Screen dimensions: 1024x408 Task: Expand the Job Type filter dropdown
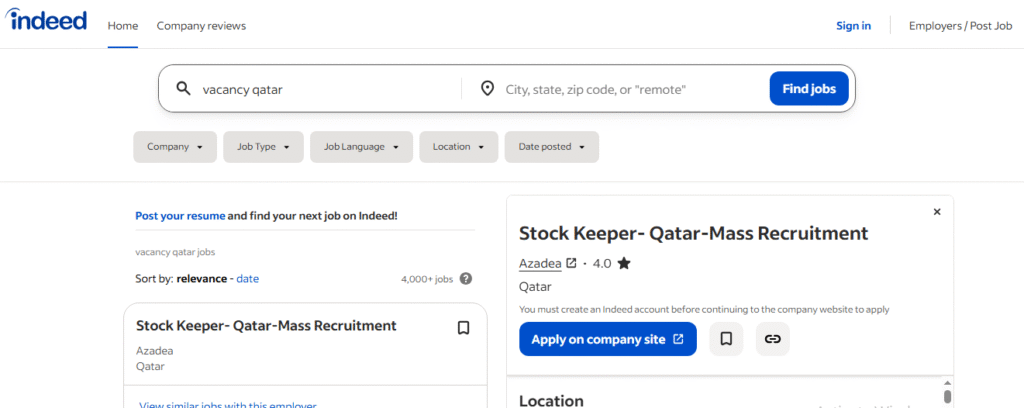coord(263,147)
